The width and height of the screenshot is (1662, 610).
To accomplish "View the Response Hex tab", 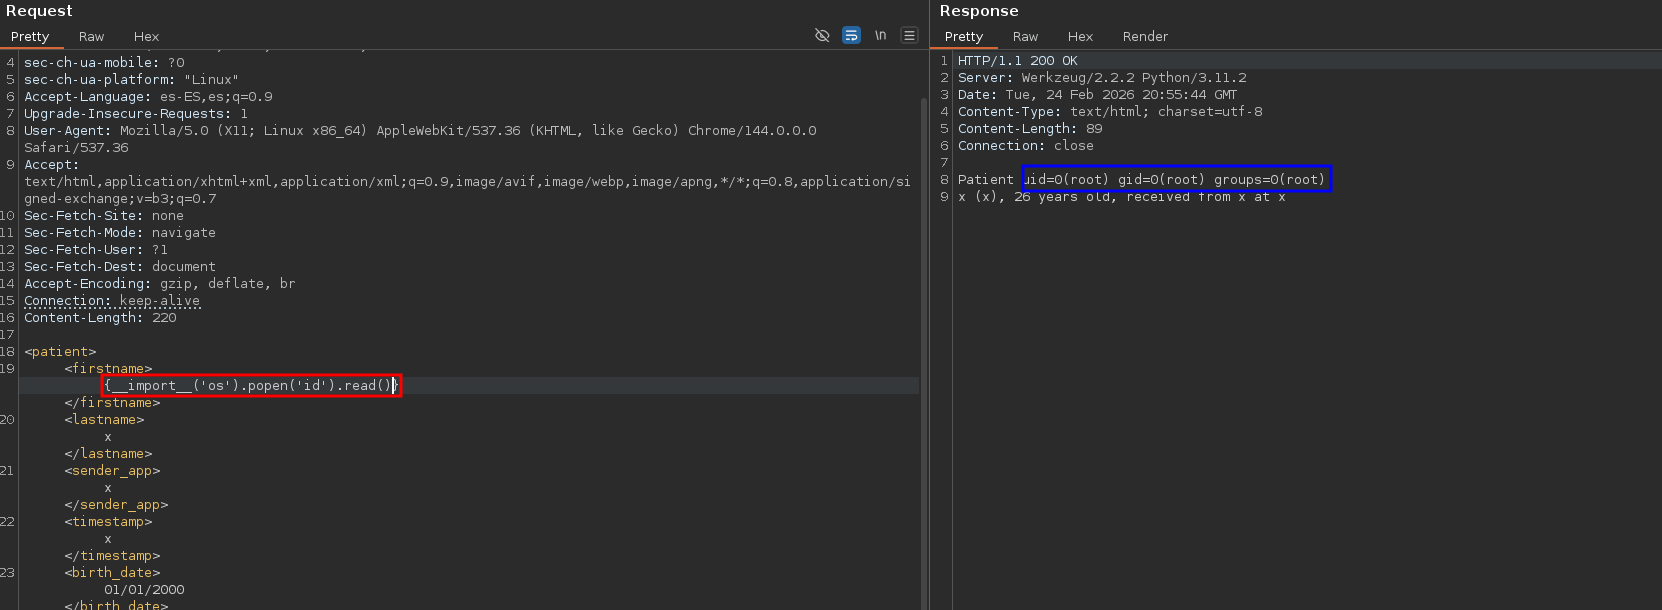I will point(1080,37).
